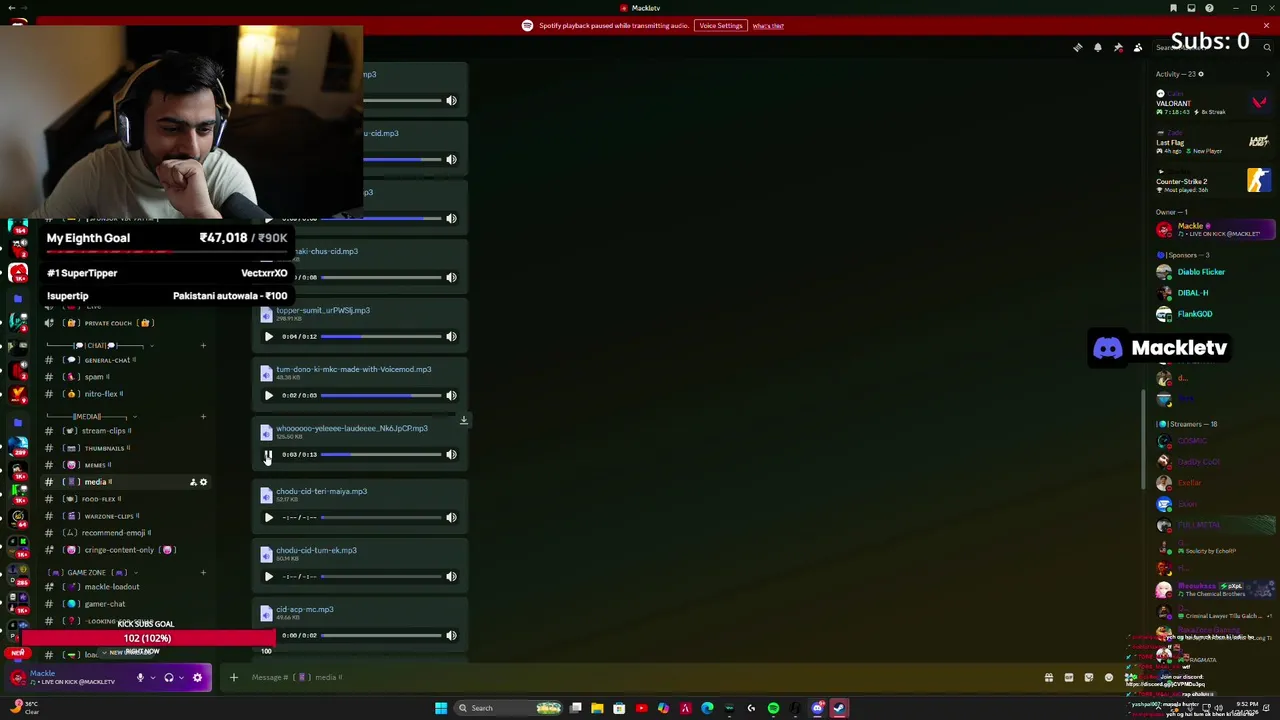Screen dimensions: 1280x720
Task: Open GIF picker
Action: click(x=1069, y=678)
